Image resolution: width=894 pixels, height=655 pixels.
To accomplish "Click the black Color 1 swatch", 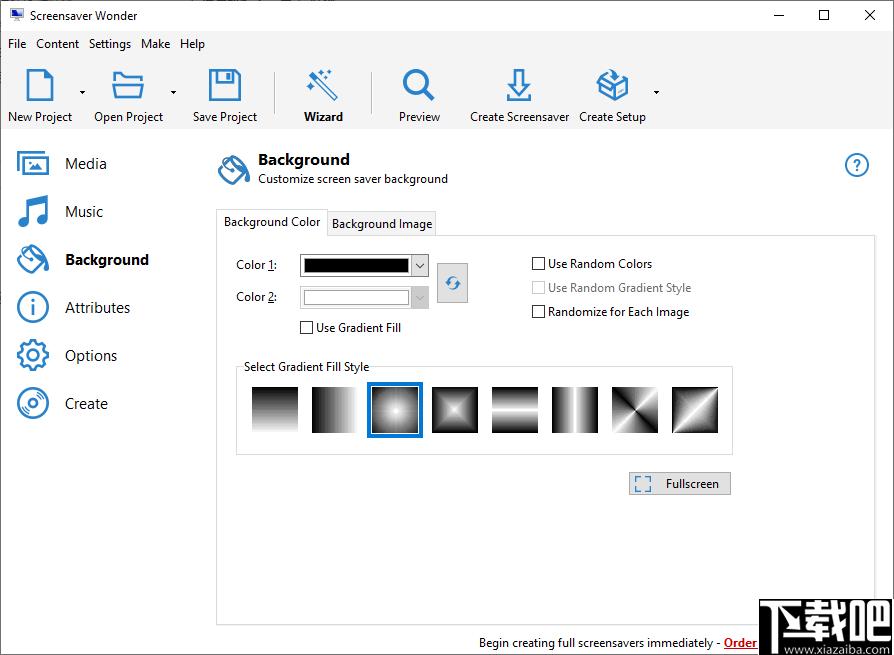I will coord(356,265).
